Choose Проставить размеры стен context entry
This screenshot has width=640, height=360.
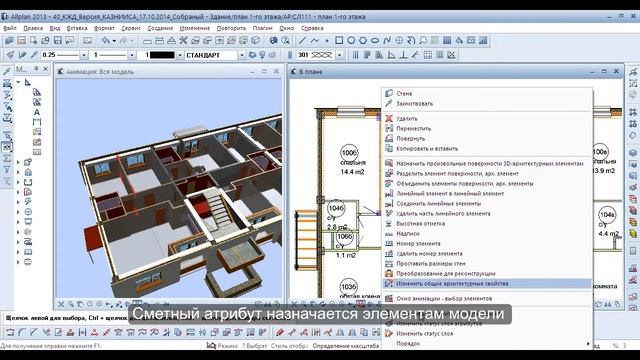pyautogui.click(x=487, y=263)
